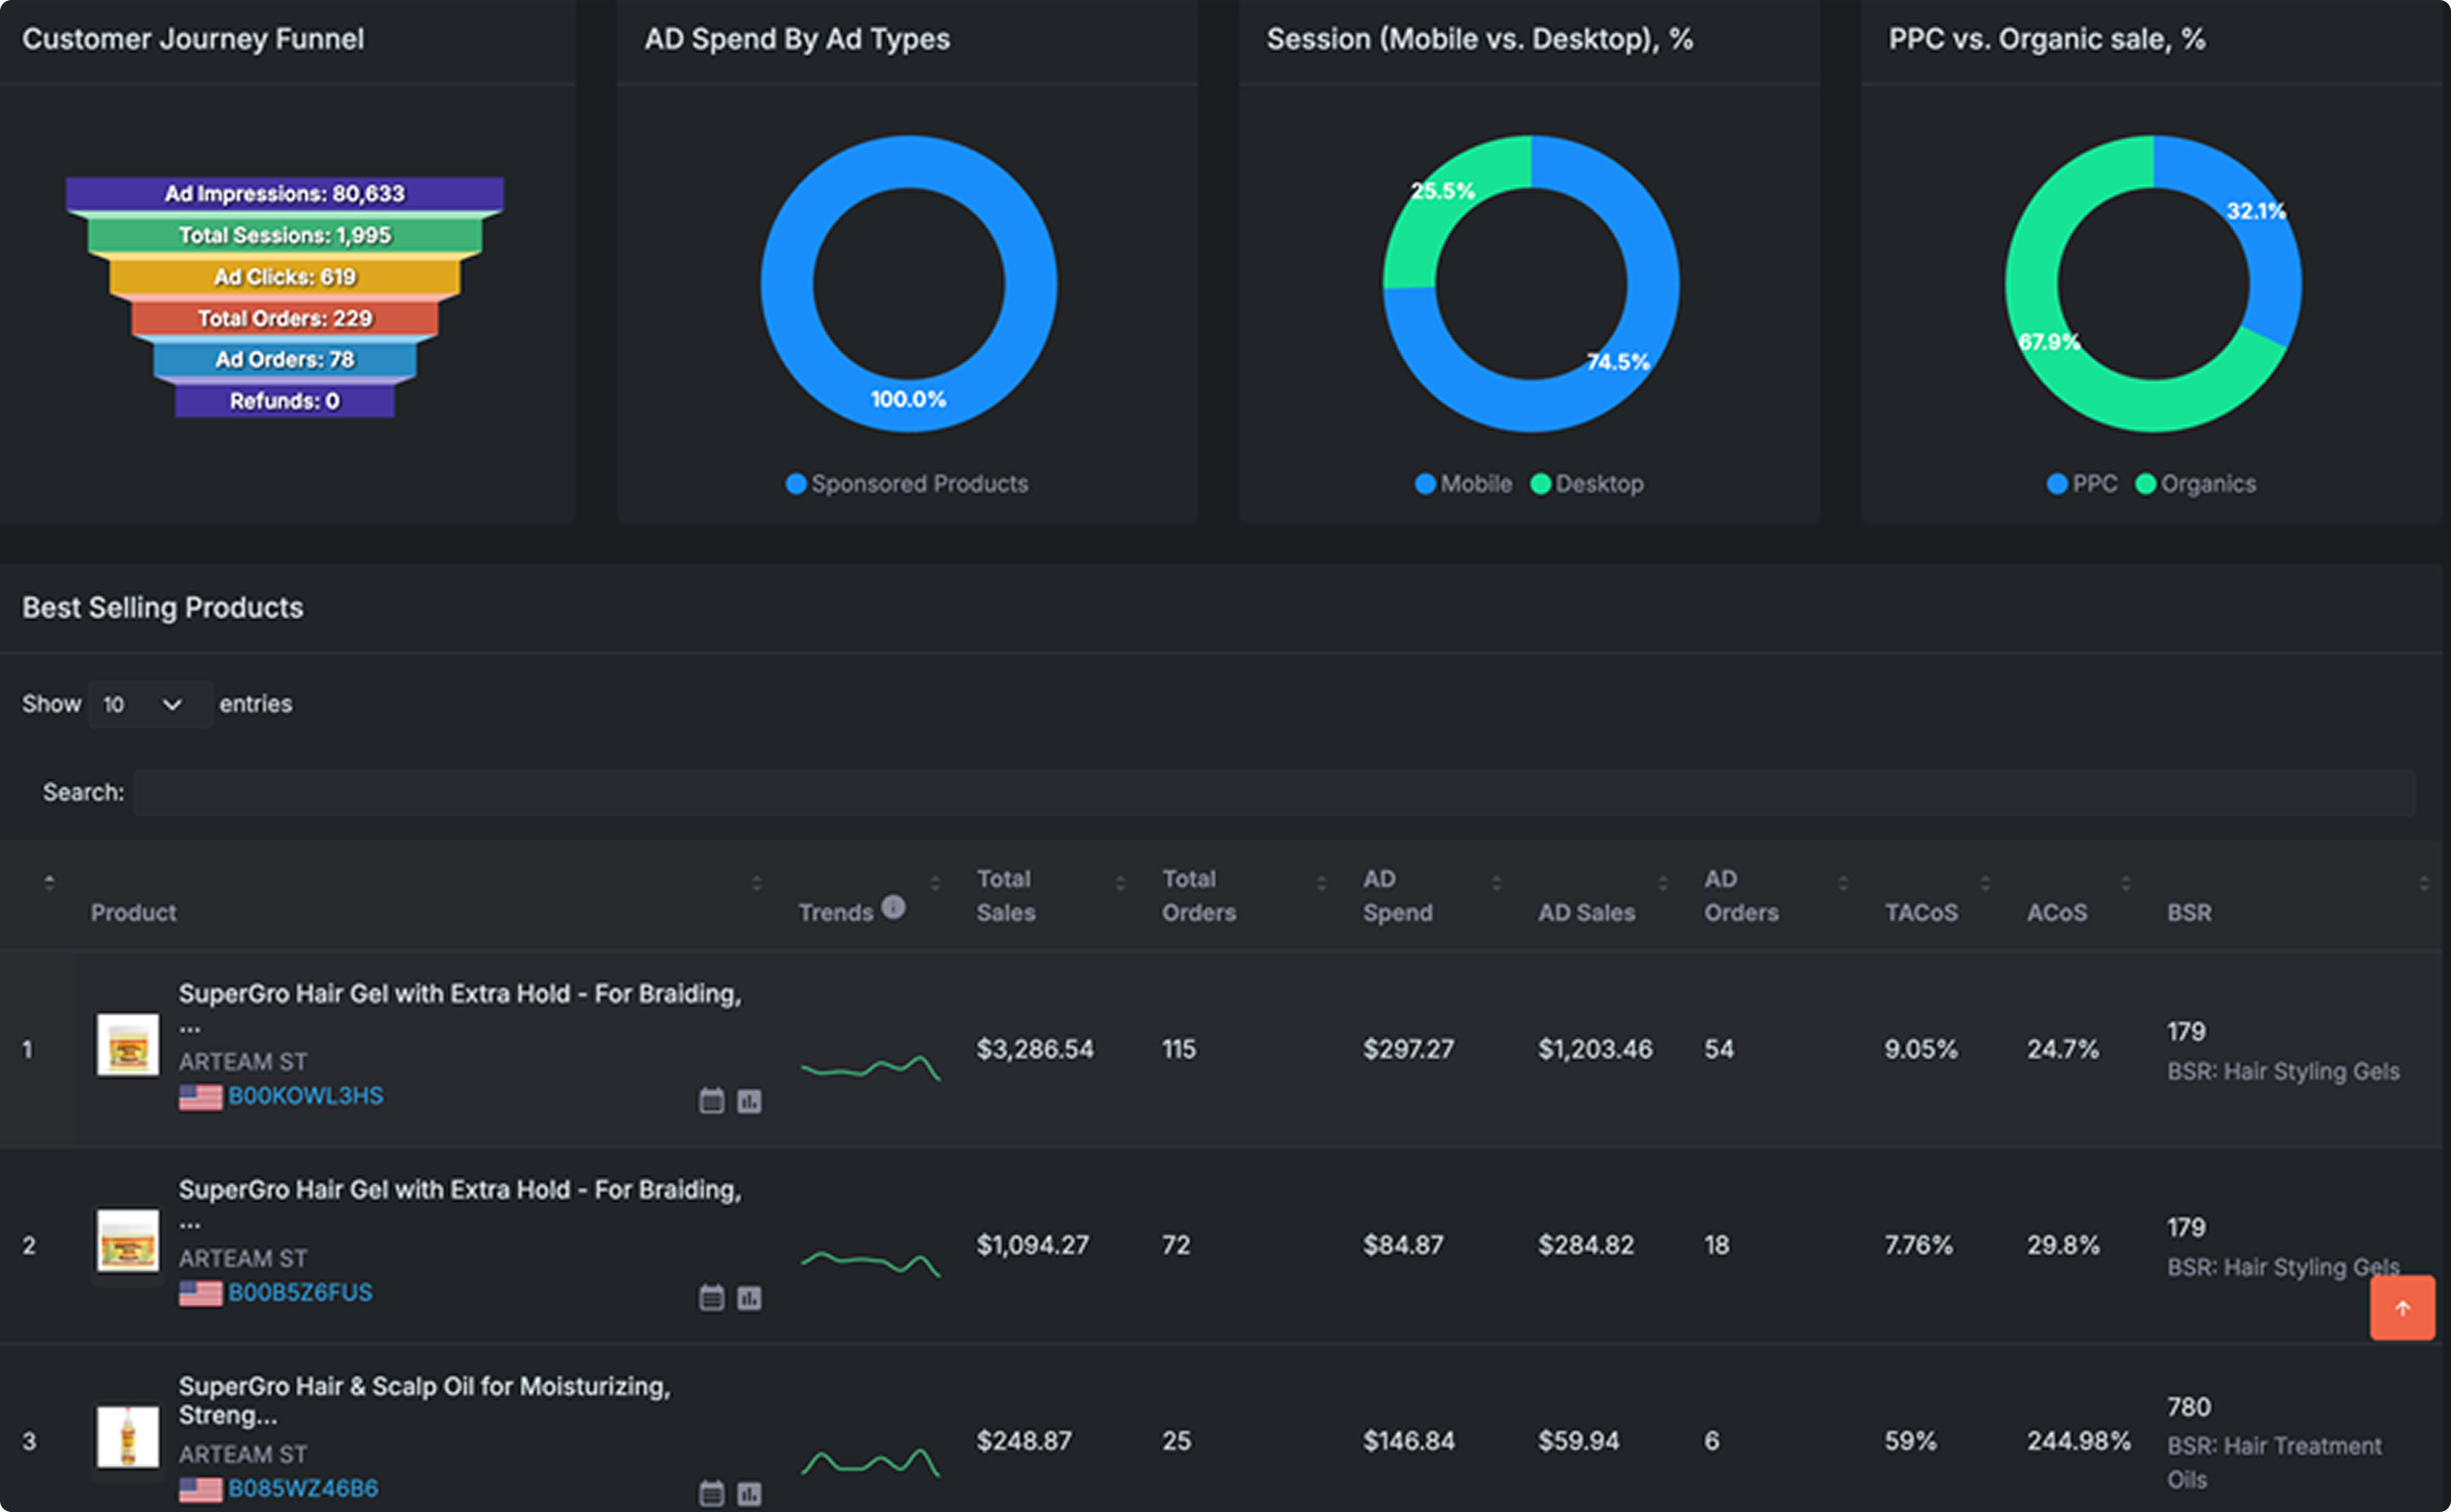Open the Show entries count dropdown
This screenshot has width=2451, height=1512.
coord(149,705)
